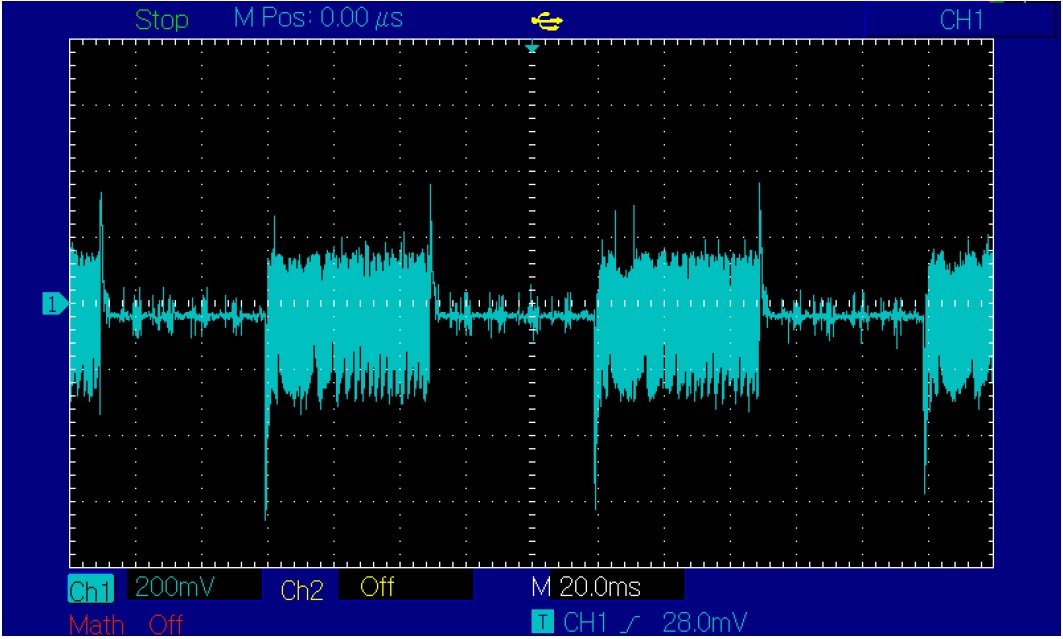This screenshot has width=1063, height=639.
Task: Click the yellow Ch2 label
Action: point(301,590)
